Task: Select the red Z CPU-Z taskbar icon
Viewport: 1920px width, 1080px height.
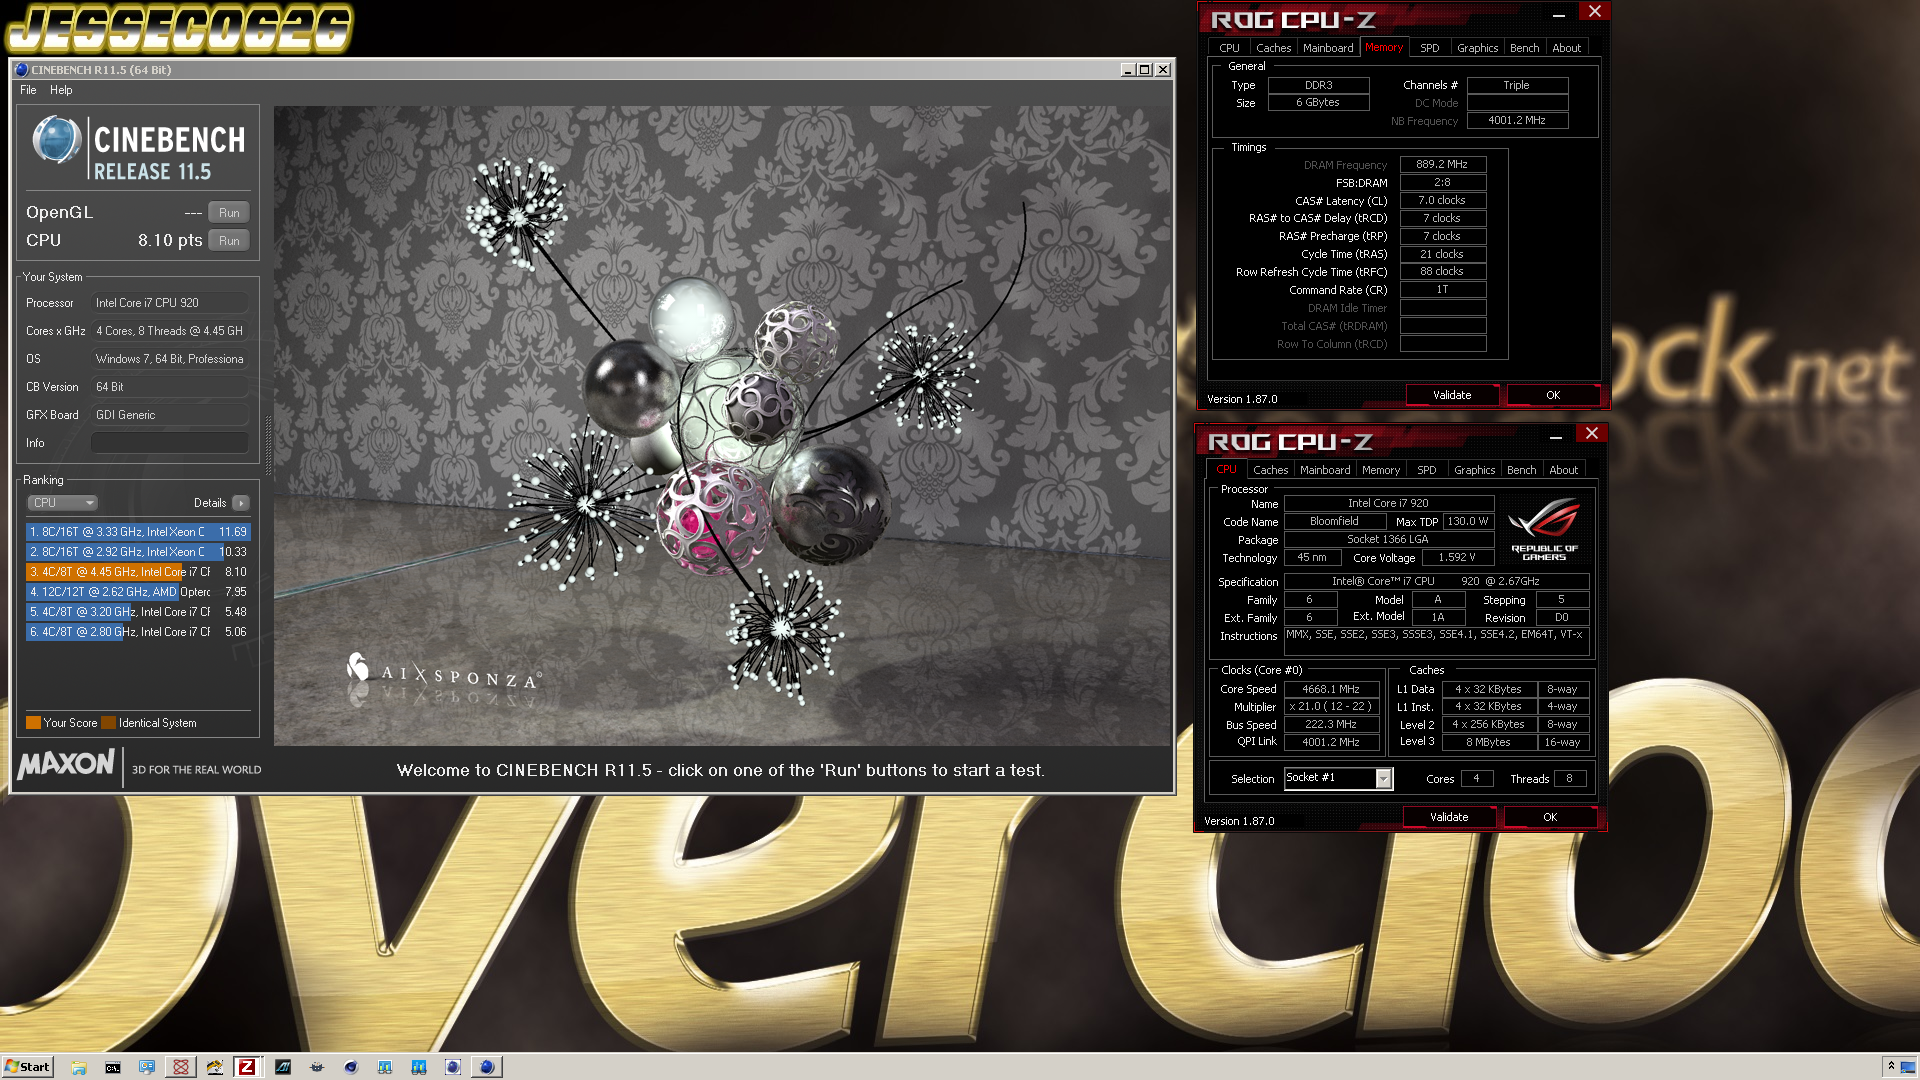Action: 247,1067
